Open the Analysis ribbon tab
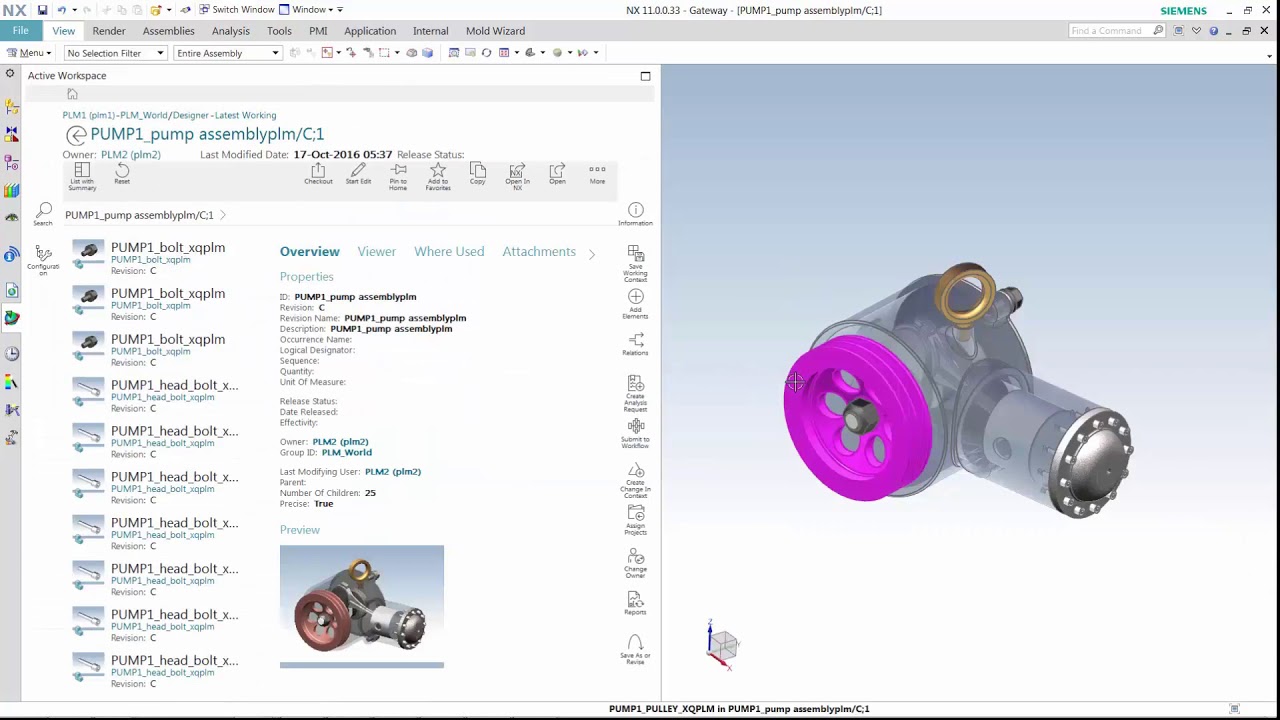1280x720 pixels. [x=231, y=31]
